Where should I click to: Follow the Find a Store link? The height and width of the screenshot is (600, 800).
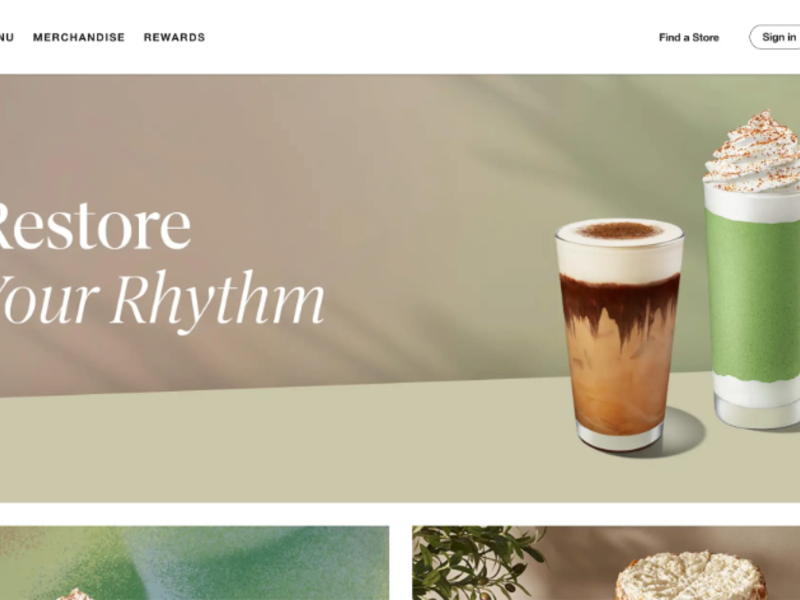689,37
